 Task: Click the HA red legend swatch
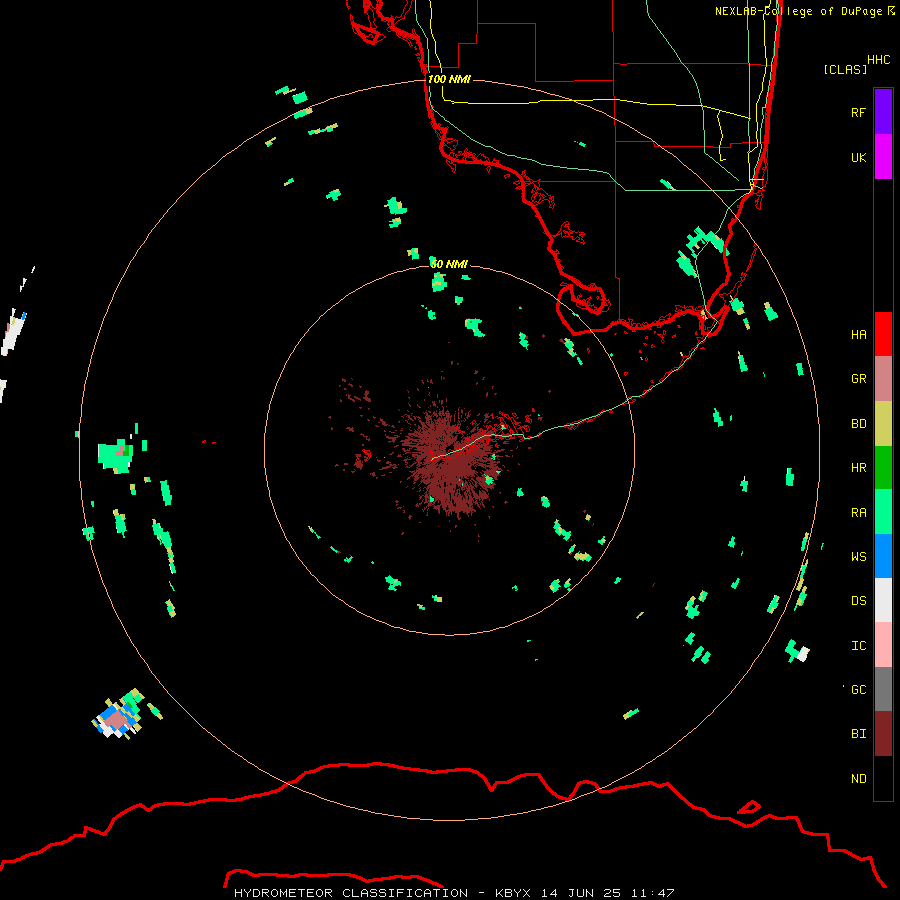point(883,334)
